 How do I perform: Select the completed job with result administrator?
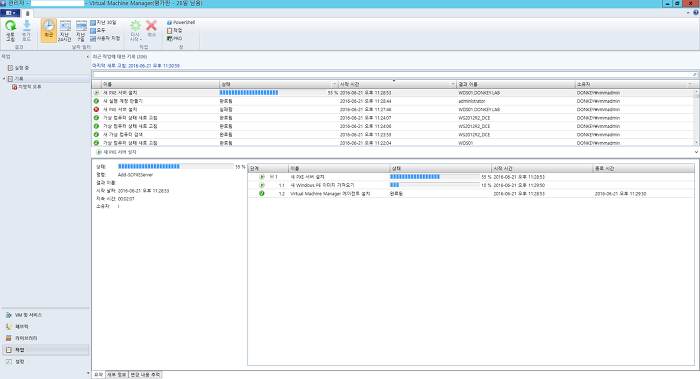click(392, 101)
